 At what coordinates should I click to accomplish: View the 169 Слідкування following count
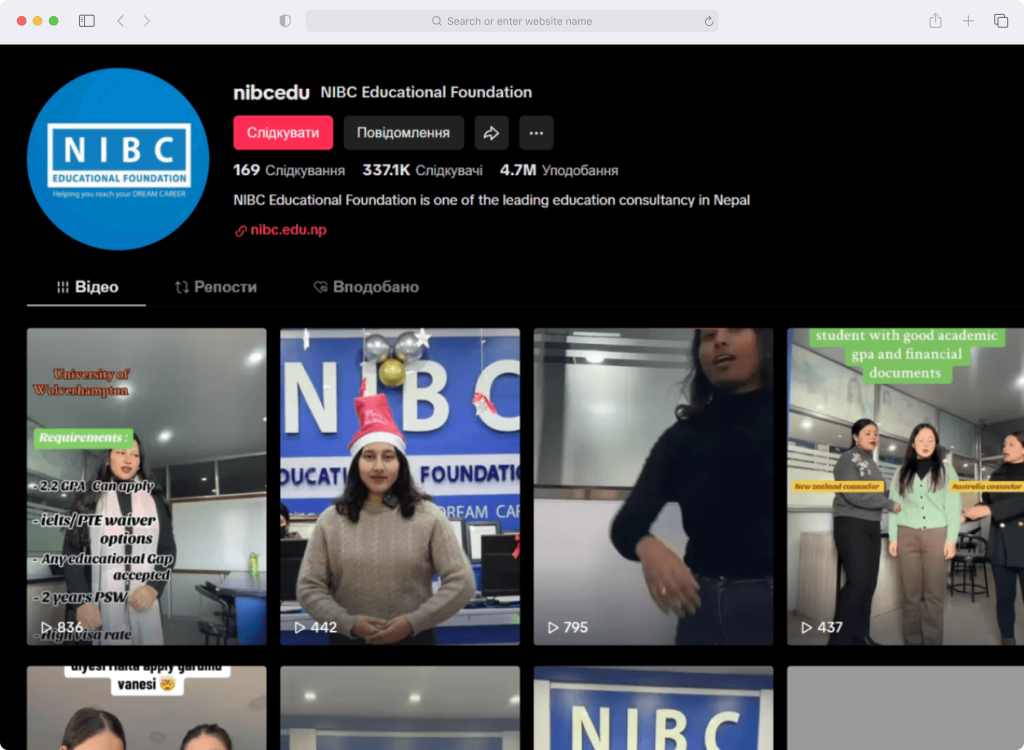289,171
